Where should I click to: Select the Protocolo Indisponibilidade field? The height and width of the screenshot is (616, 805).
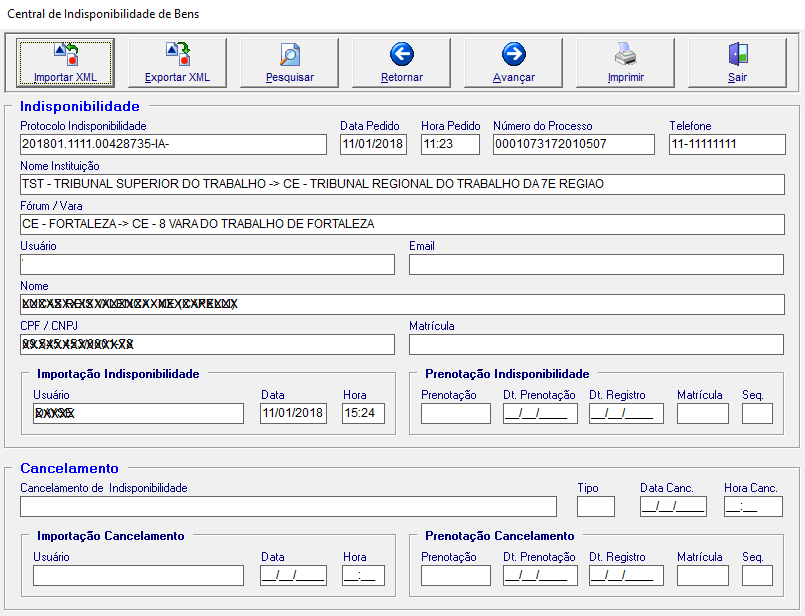coord(174,144)
